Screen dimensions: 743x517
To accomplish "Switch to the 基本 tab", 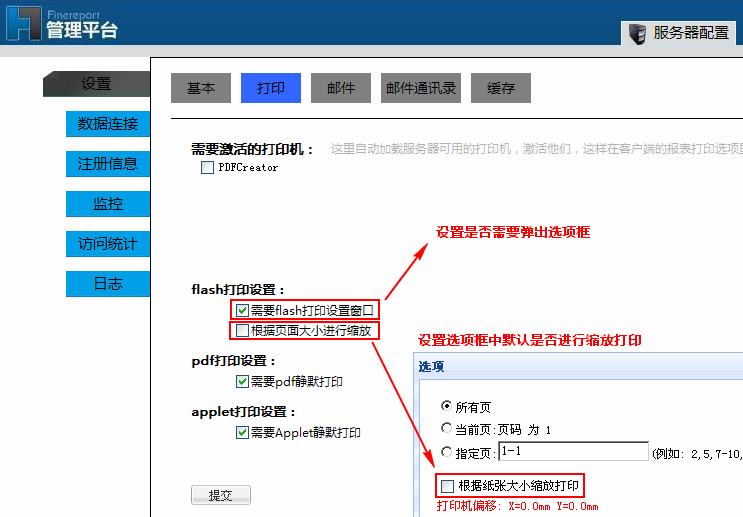I will (201, 88).
